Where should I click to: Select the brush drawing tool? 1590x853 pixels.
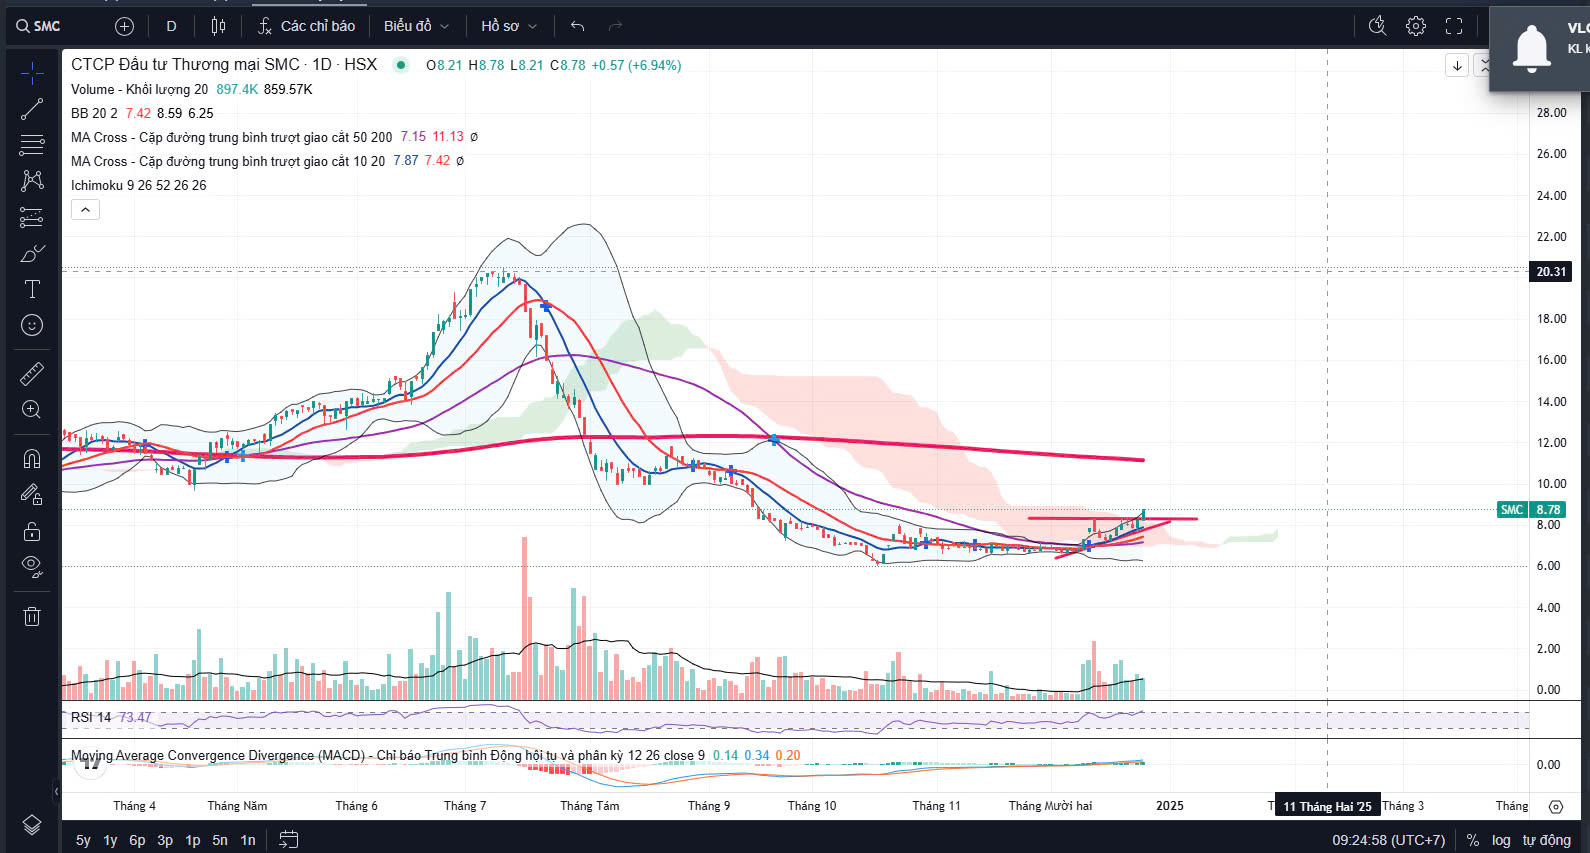pyautogui.click(x=32, y=253)
